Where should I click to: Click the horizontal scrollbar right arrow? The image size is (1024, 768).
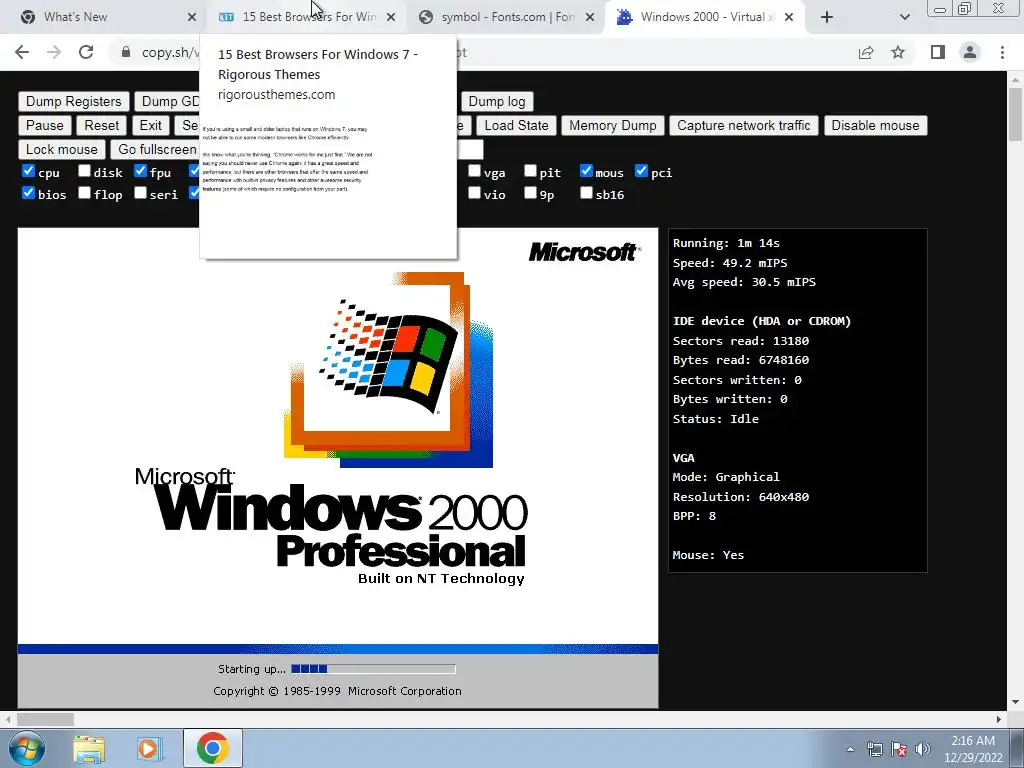(999, 719)
